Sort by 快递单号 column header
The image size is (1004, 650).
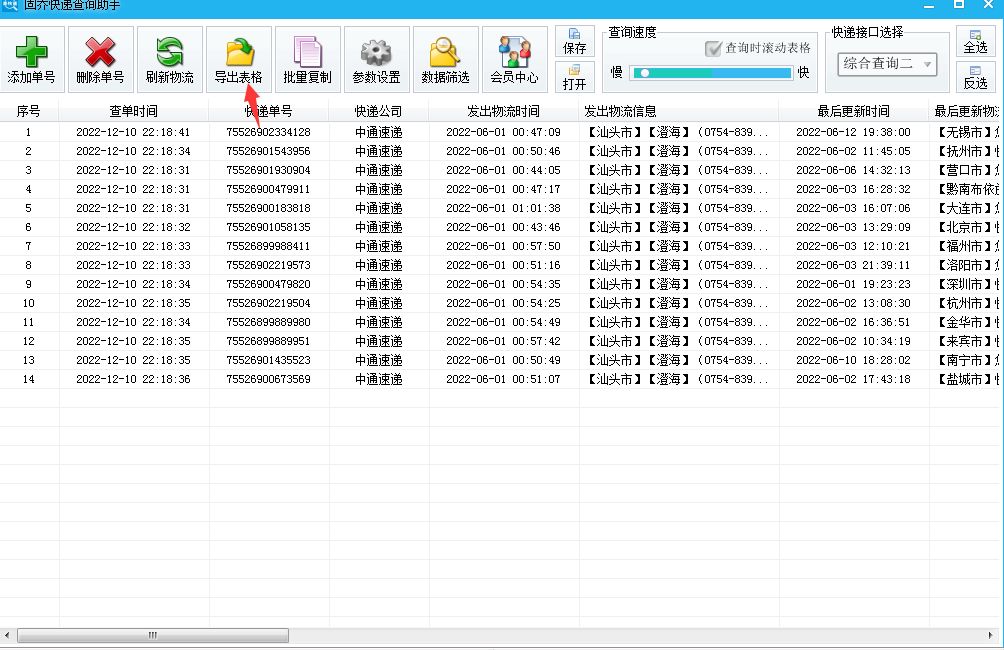coord(269,111)
